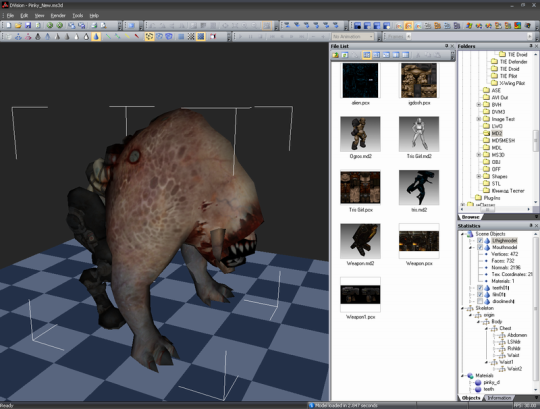
Task: Select the Weapon1.pcx thumbnail
Action: [x=360, y=295]
